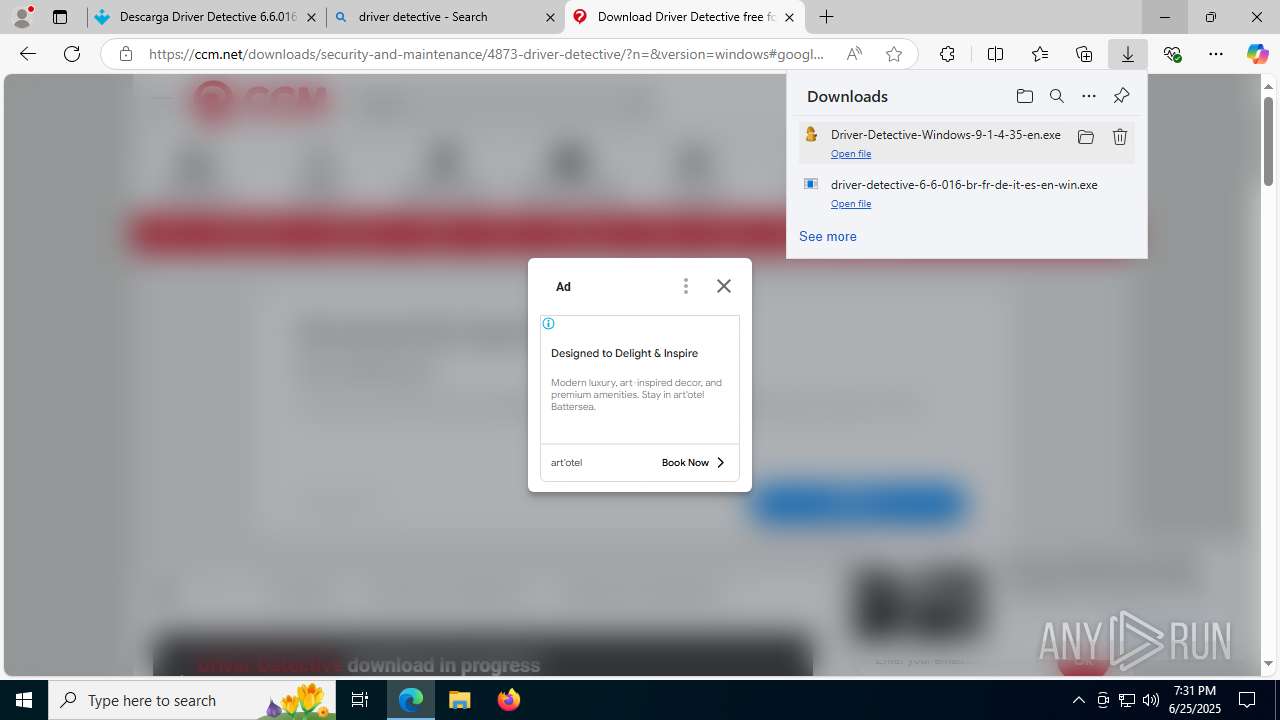Open file driver-detective-6-6-016 exe
Viewport: 1280px width, 720px height.
[x=851, y=204]
